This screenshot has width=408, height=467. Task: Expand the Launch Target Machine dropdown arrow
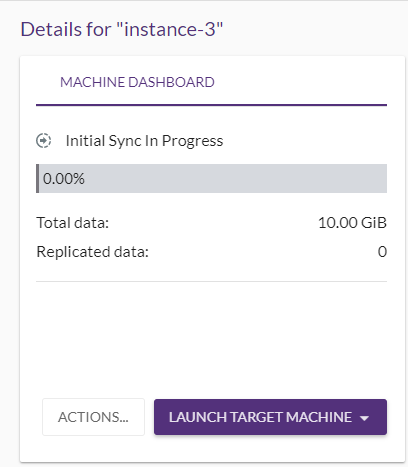coord(365,418)
